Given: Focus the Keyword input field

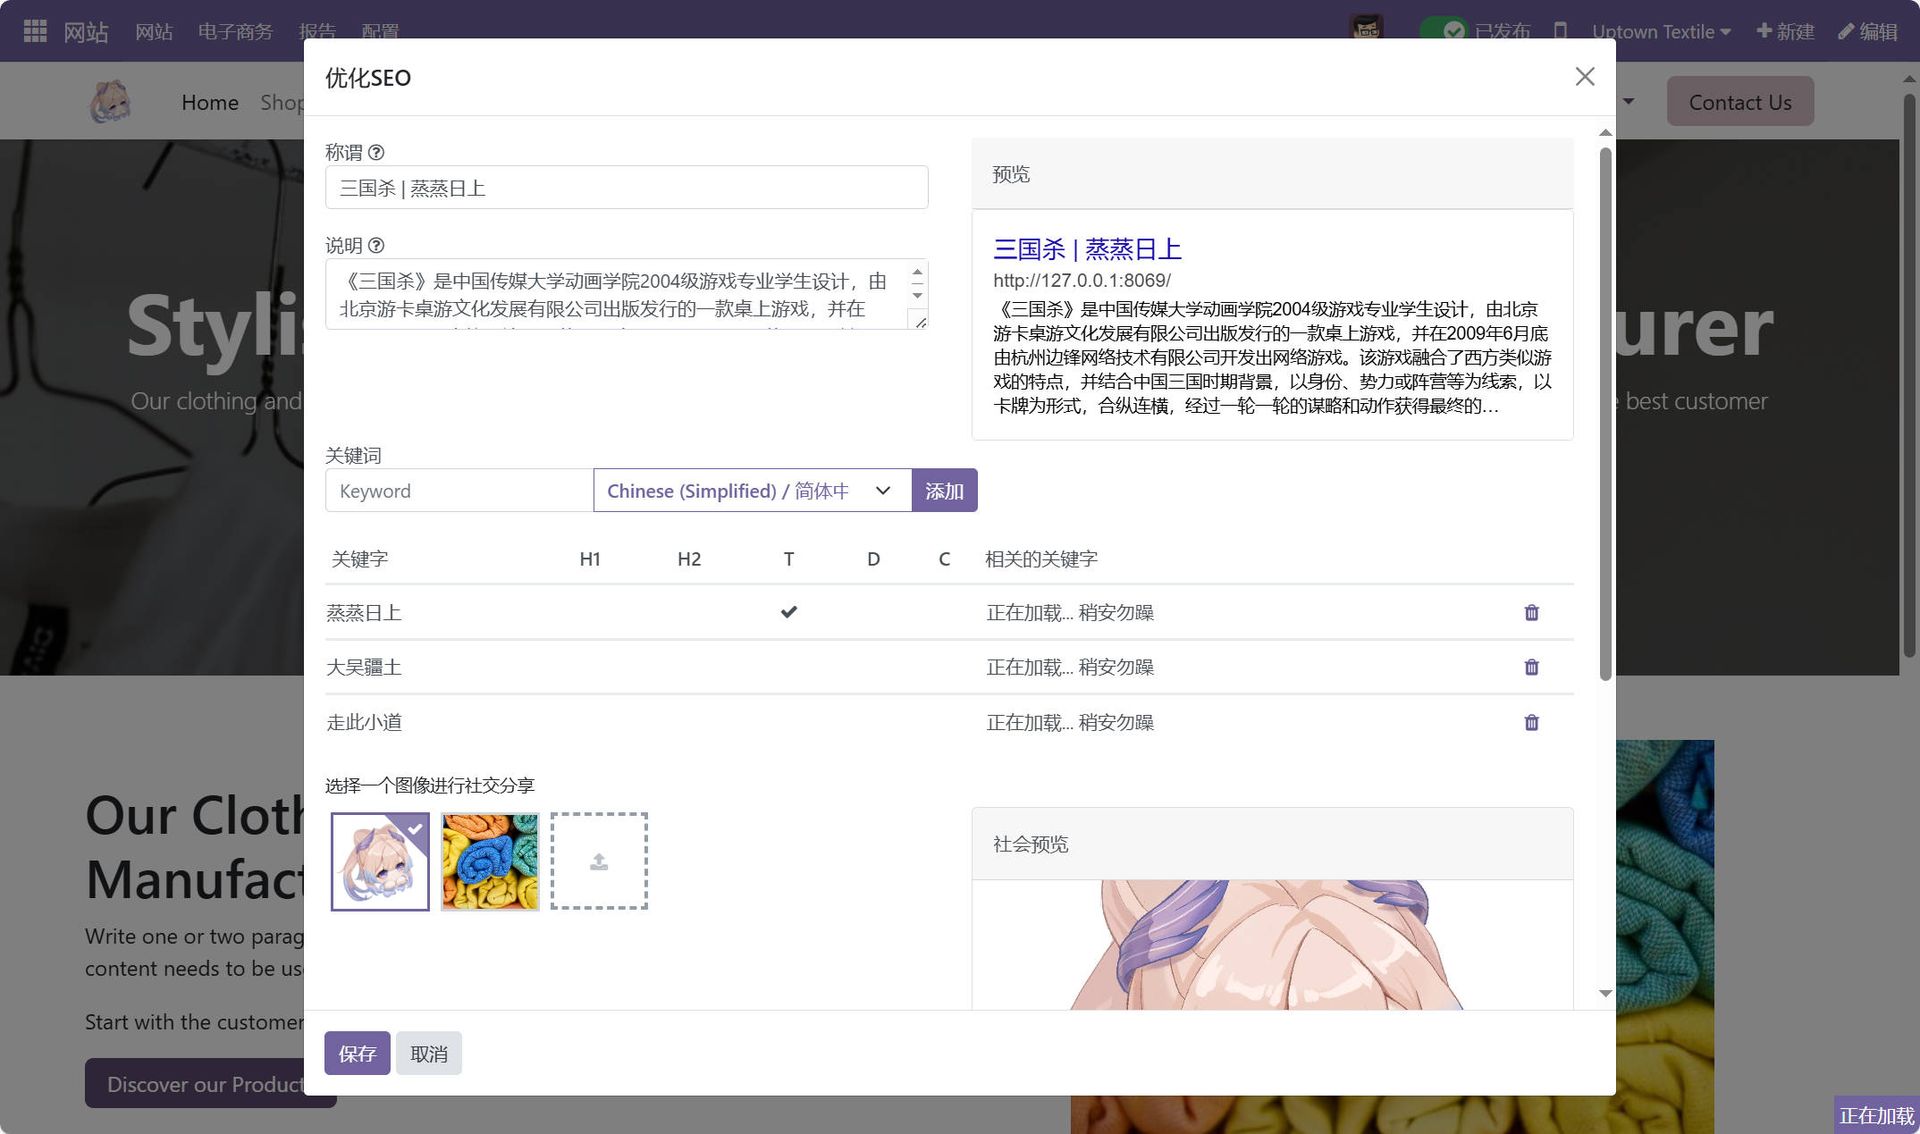Looking at the screenshot, I should tap(459, 491).
